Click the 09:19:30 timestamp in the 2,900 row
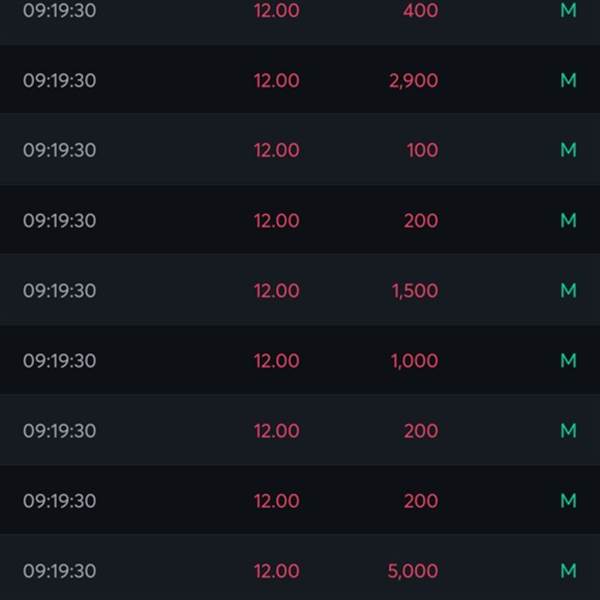Image resolution: width=600 pixels, height=600 pixels. 59,80
